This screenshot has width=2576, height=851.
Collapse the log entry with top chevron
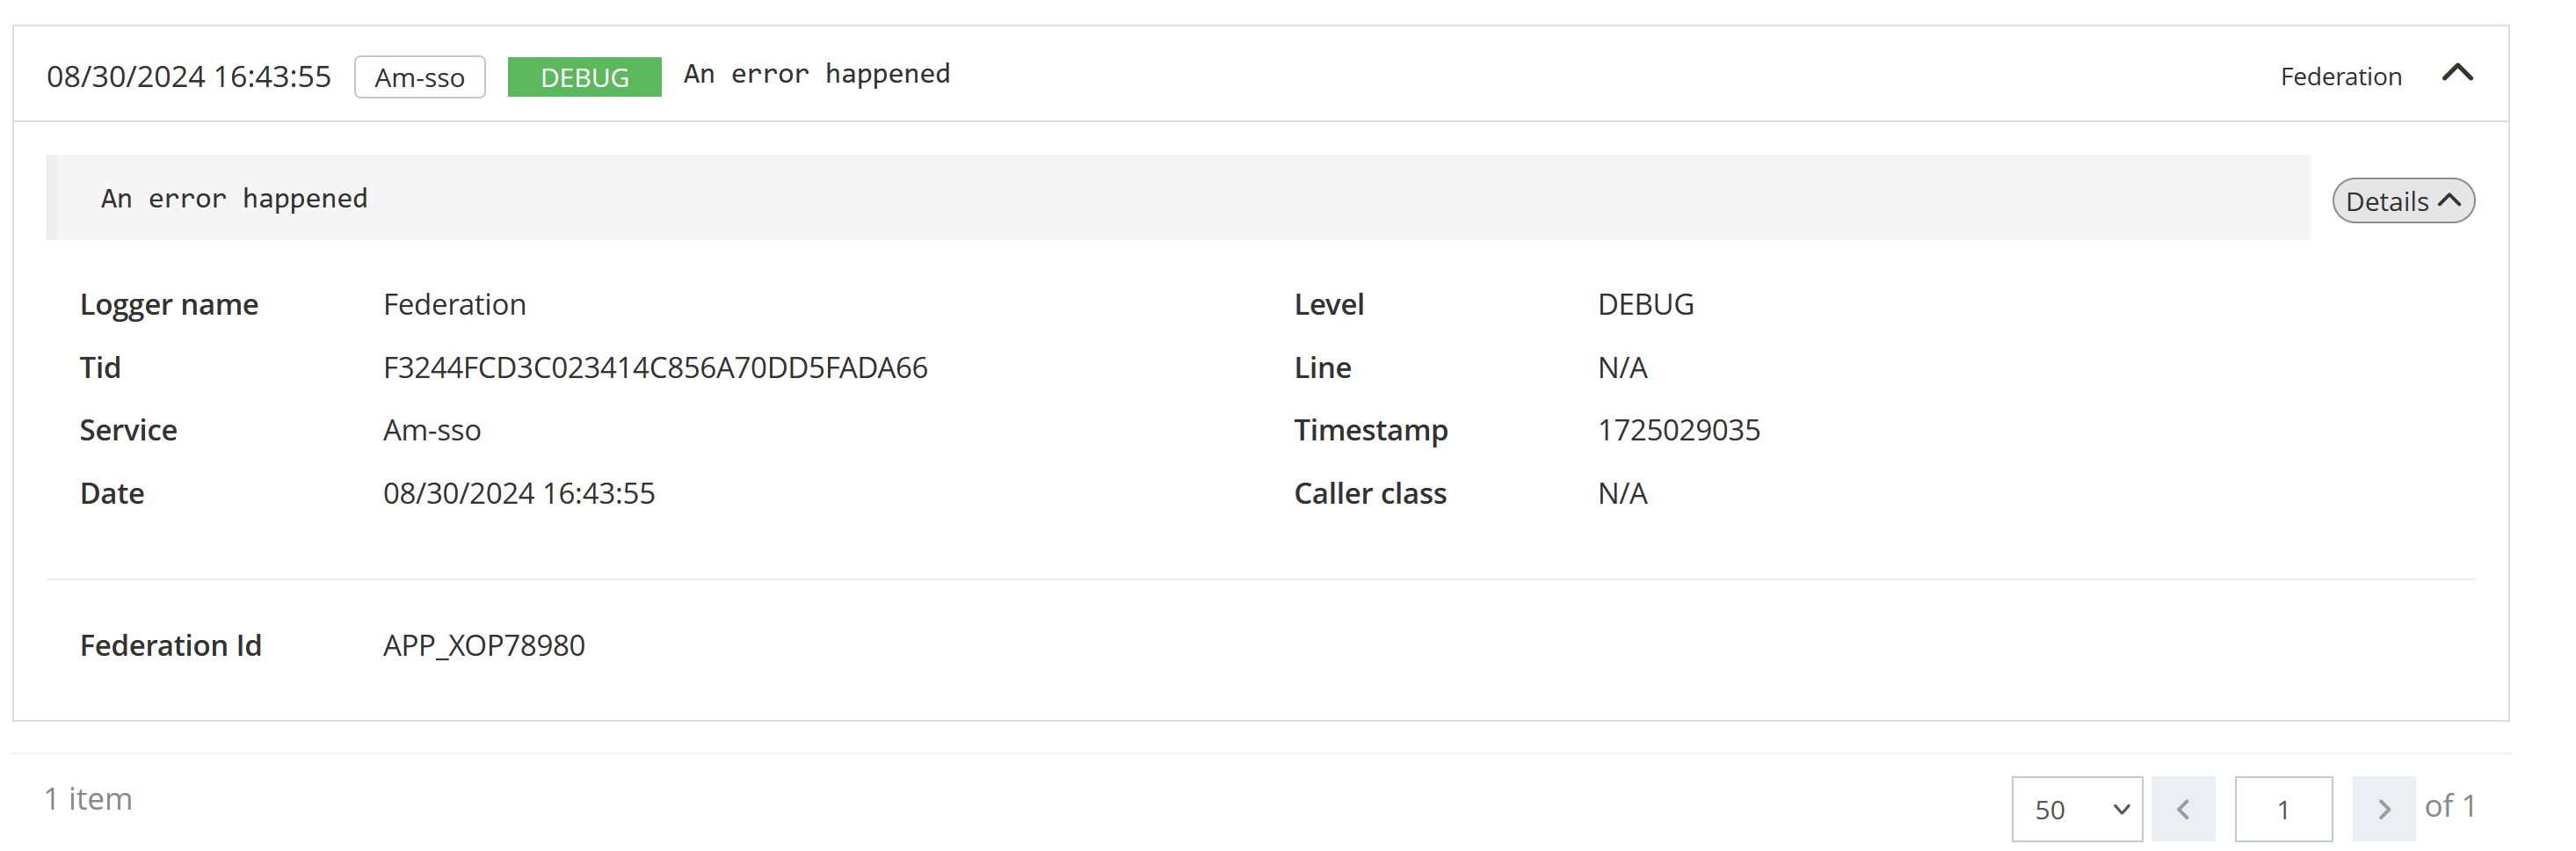(x=2456, y=73)
